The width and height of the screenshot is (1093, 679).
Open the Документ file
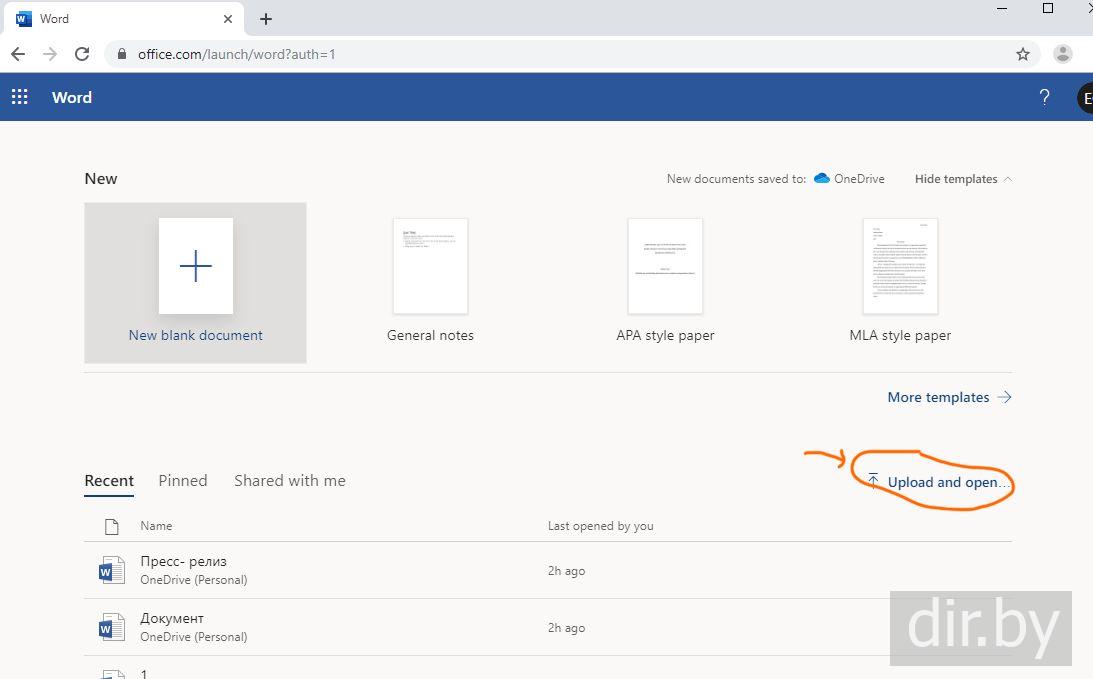(x=172, y=618)
